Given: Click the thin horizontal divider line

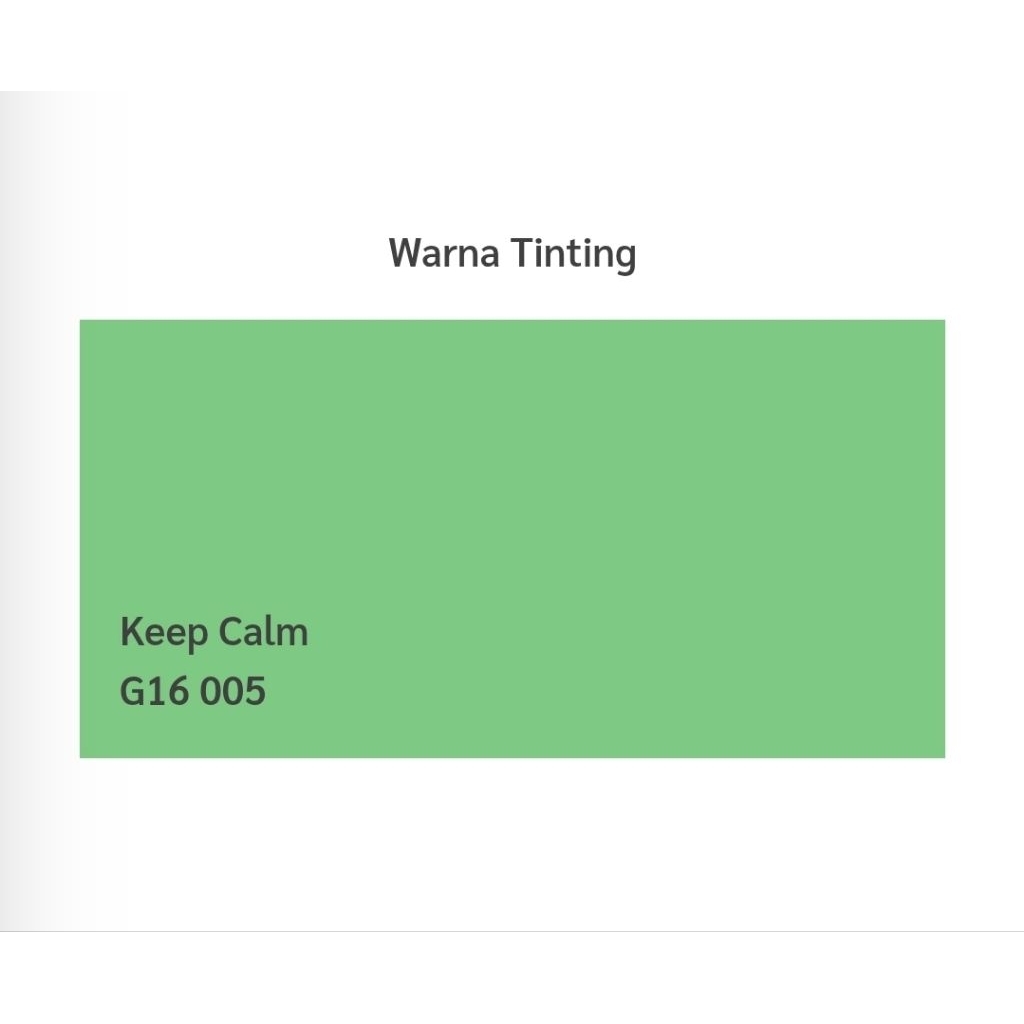Looking at the screenshot, I should tap(512, 931).
